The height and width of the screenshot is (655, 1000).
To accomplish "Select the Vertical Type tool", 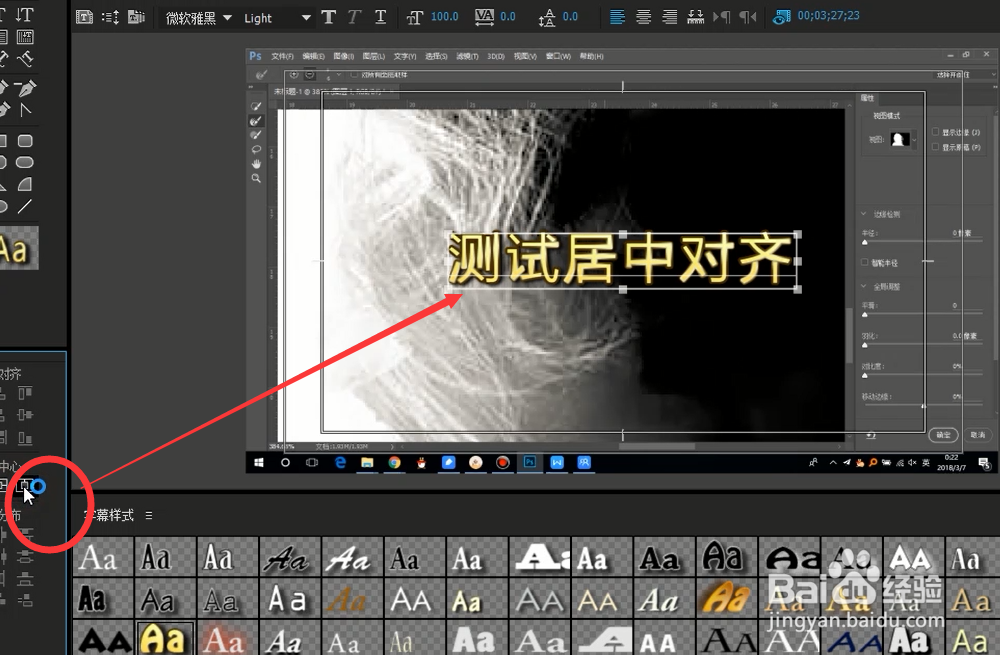I will [x=25, y=14].
